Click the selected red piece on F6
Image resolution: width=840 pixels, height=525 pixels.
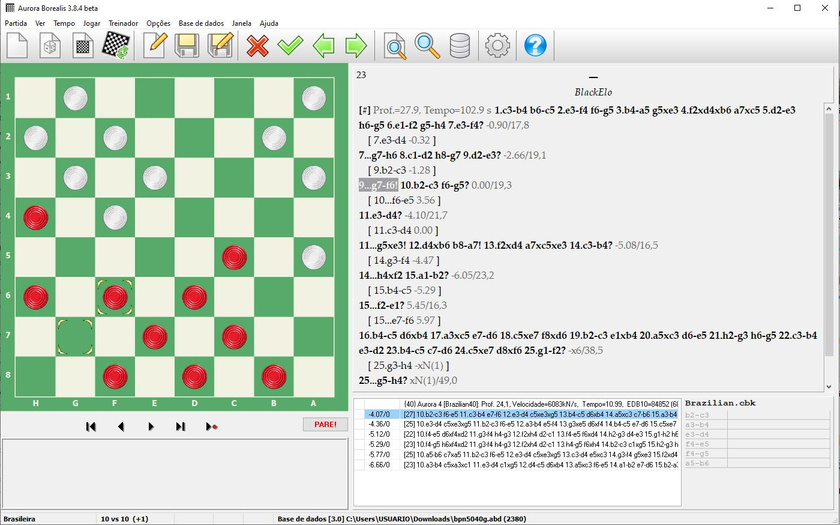(x=115, y=297)
